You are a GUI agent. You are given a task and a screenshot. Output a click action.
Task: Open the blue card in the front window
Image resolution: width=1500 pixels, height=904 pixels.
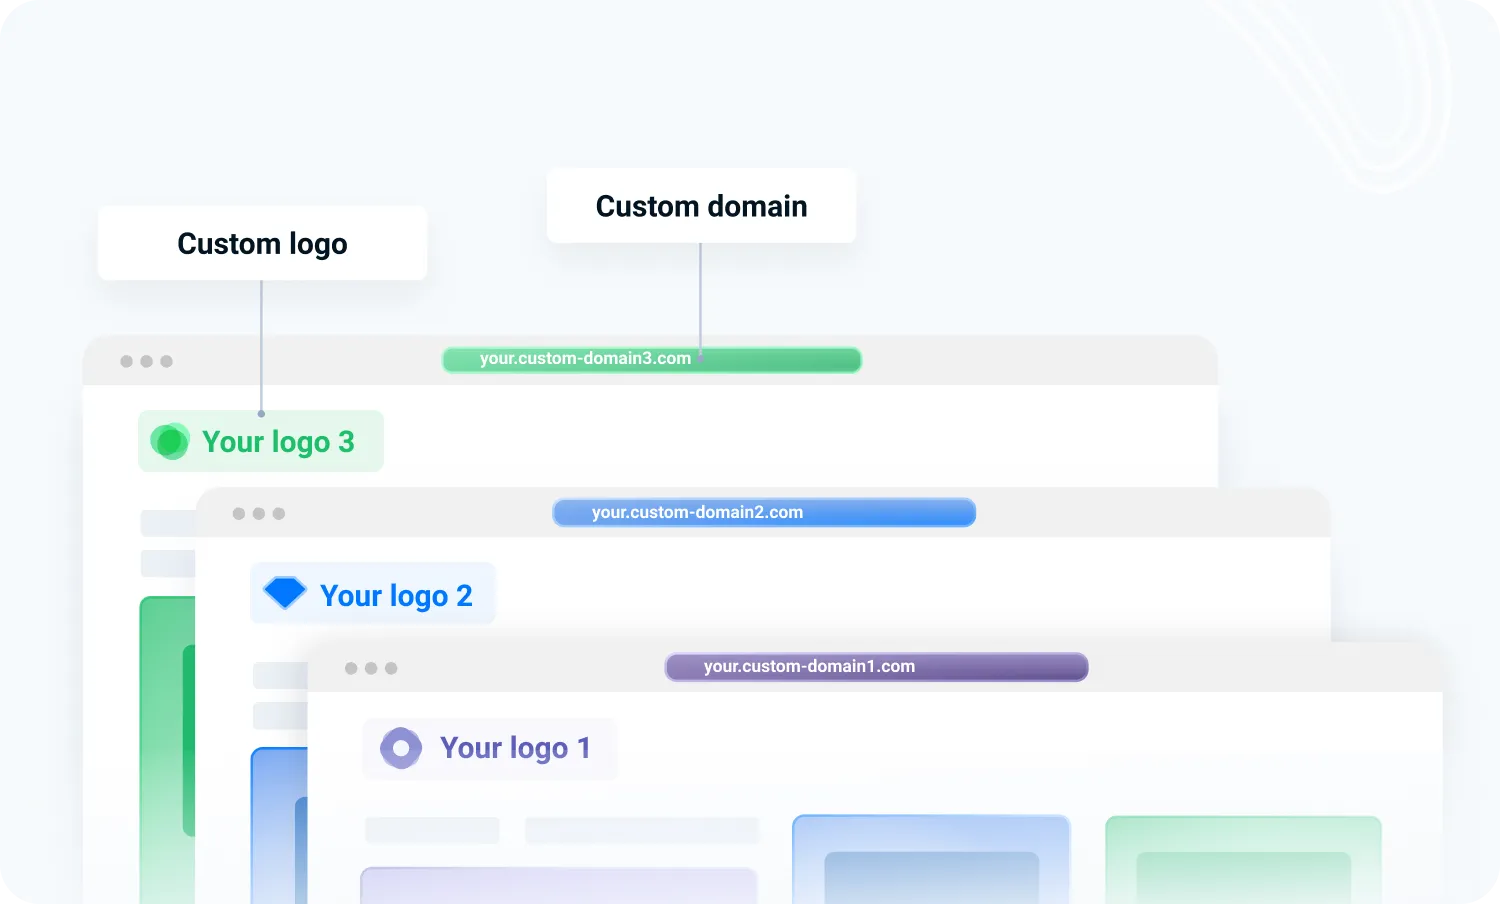click(x=931, y=858)
